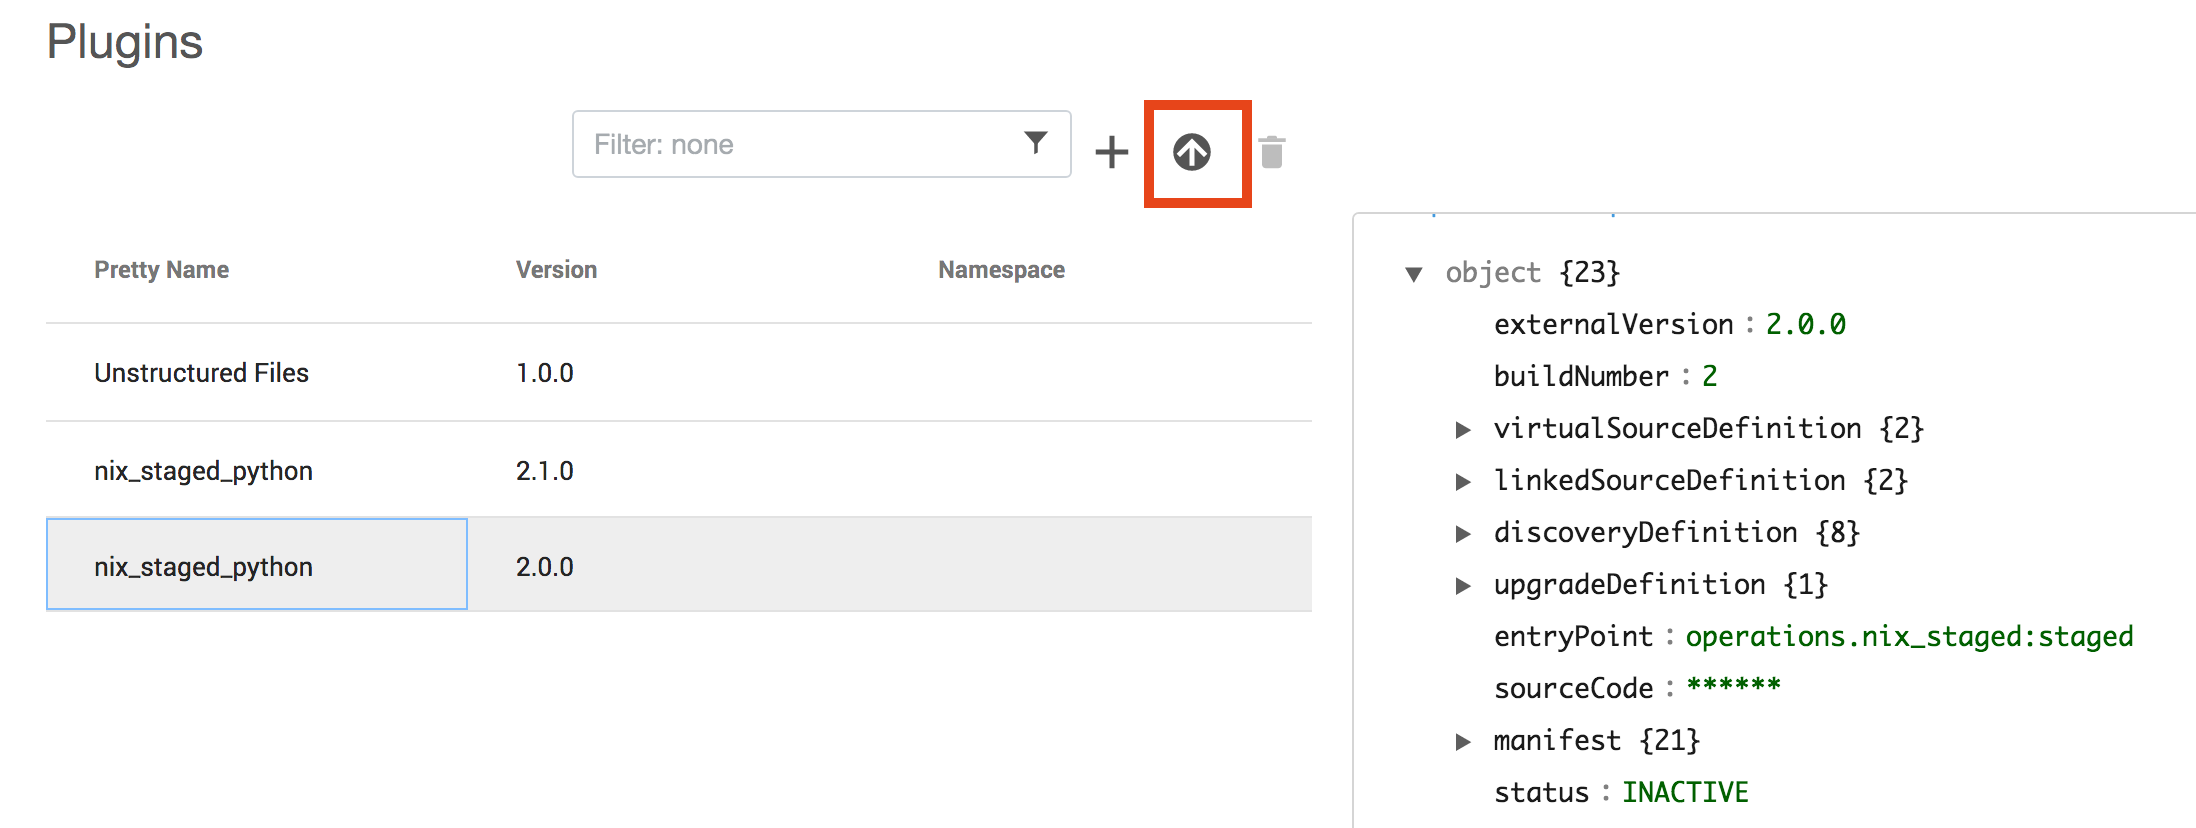
Task: Select nix_staged_python version 2.1.0 row
Action: (203, 471)
